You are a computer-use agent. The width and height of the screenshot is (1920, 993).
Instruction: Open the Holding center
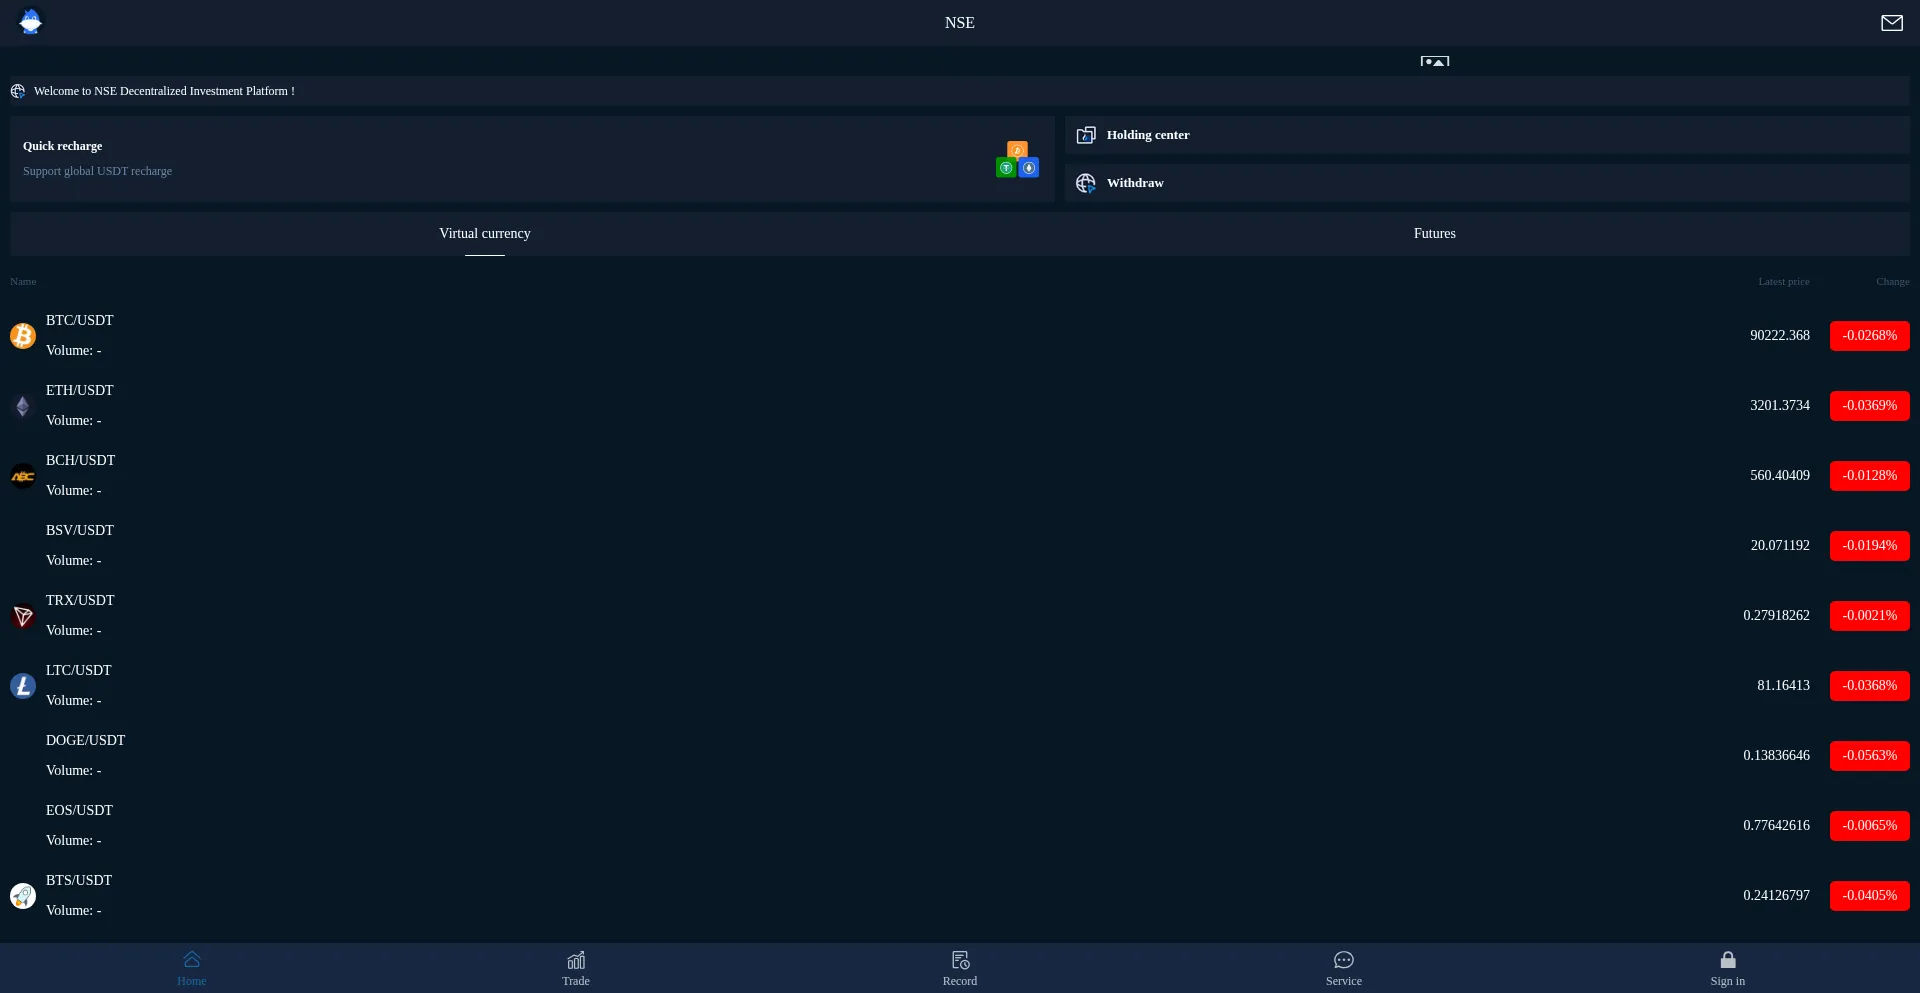click(1147, 135)
